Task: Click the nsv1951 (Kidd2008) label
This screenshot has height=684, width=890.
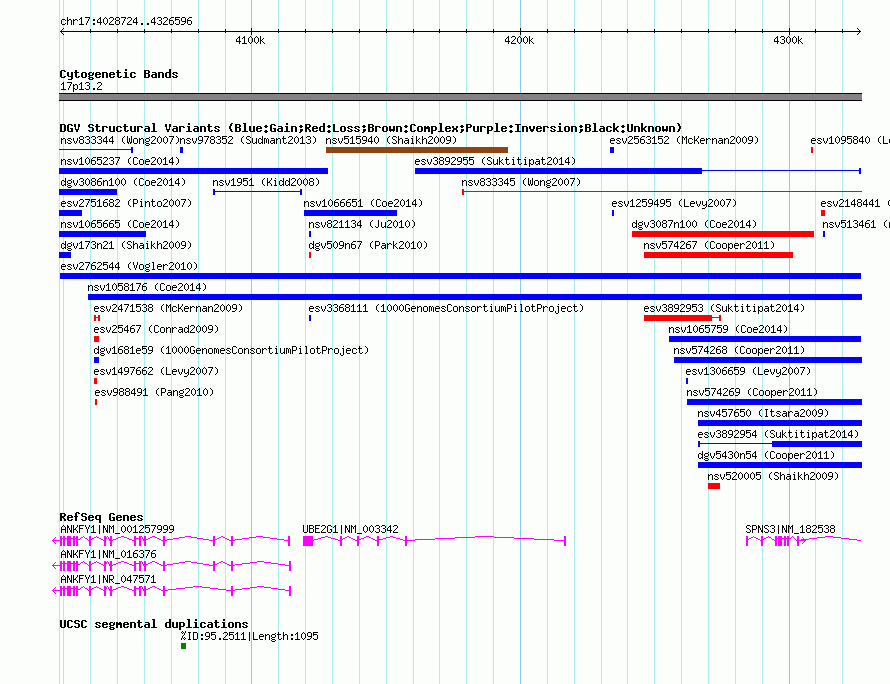Action: click(266, 182)
